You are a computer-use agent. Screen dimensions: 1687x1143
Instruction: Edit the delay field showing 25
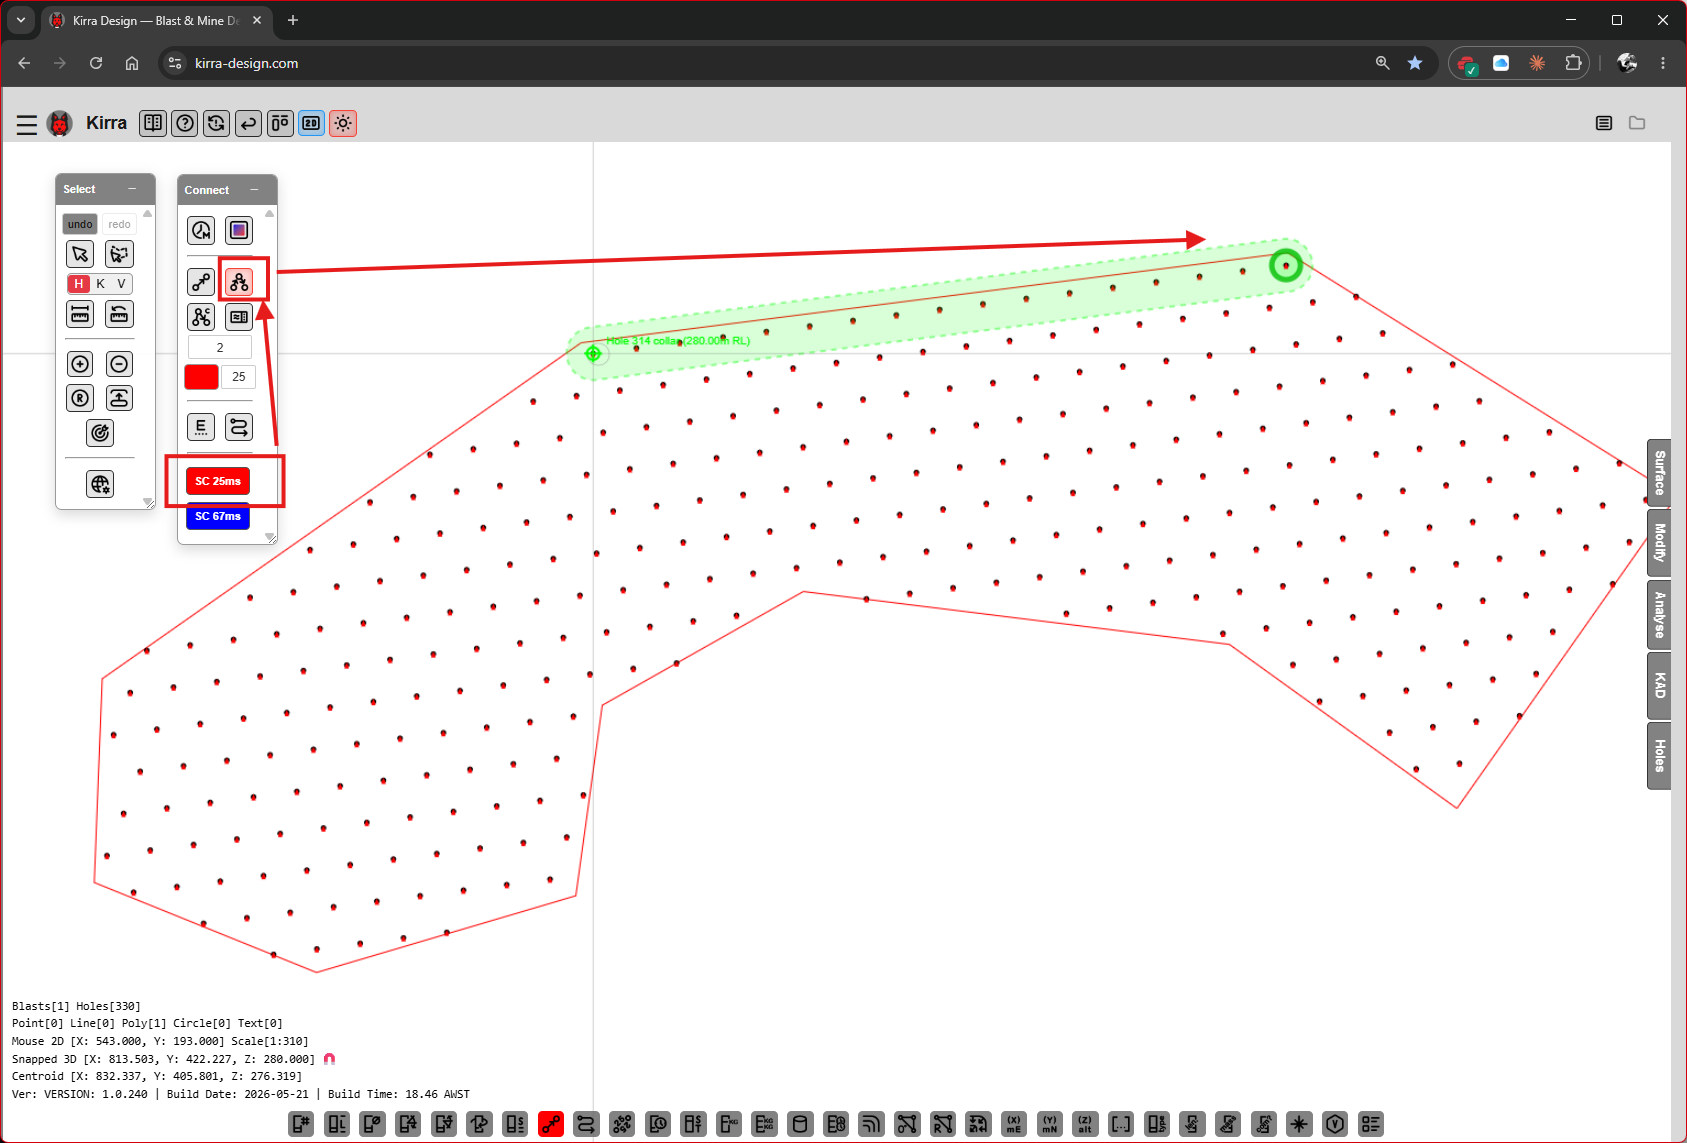[x=238, y=377]
